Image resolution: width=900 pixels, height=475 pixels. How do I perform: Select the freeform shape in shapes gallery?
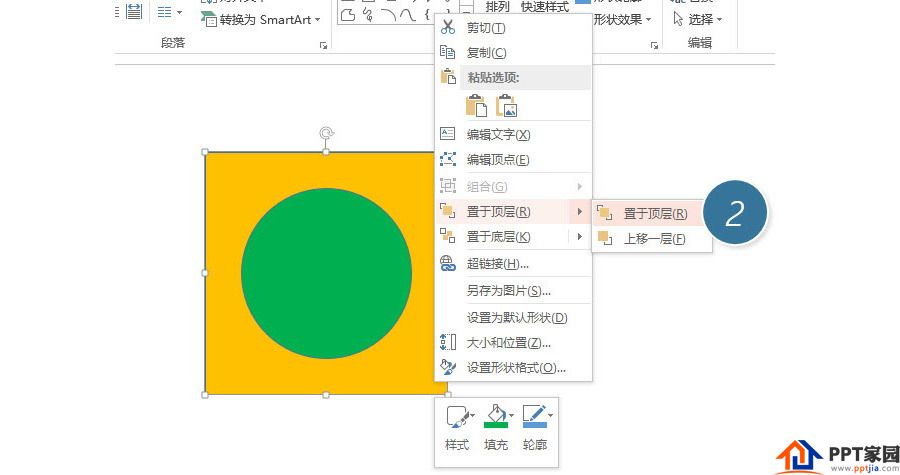pyautogui.click(x=348, y=15)
